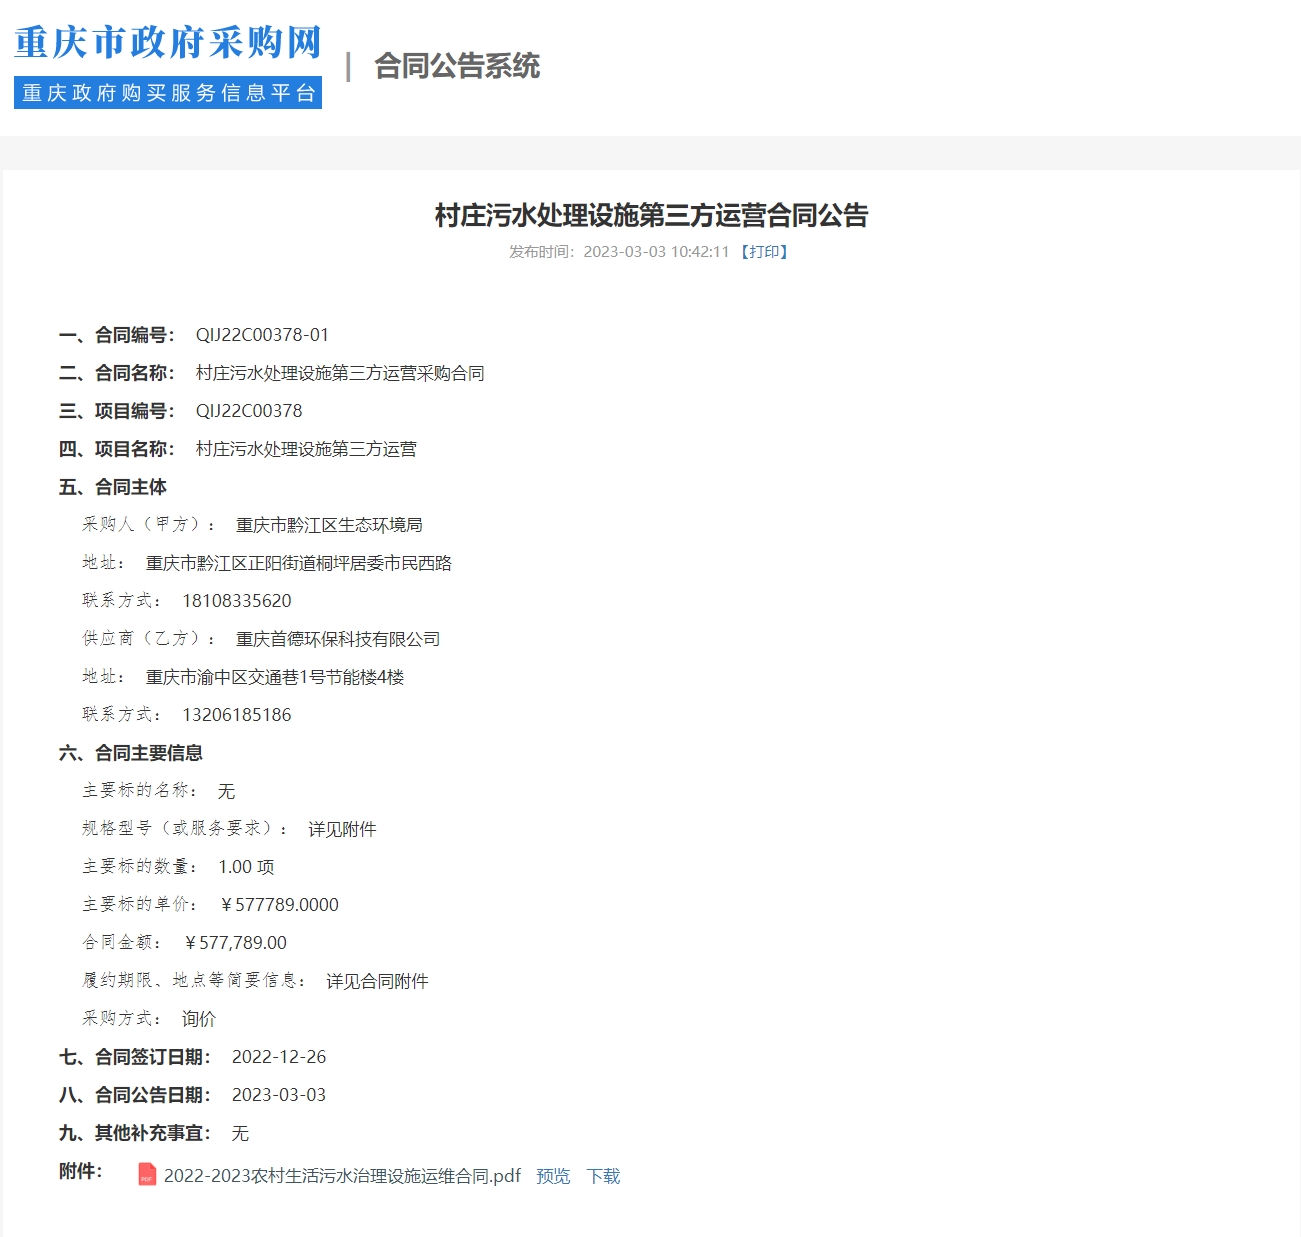Click the announcement title 村庄污水处理设施第三方运营合同公告

point(651,215)
